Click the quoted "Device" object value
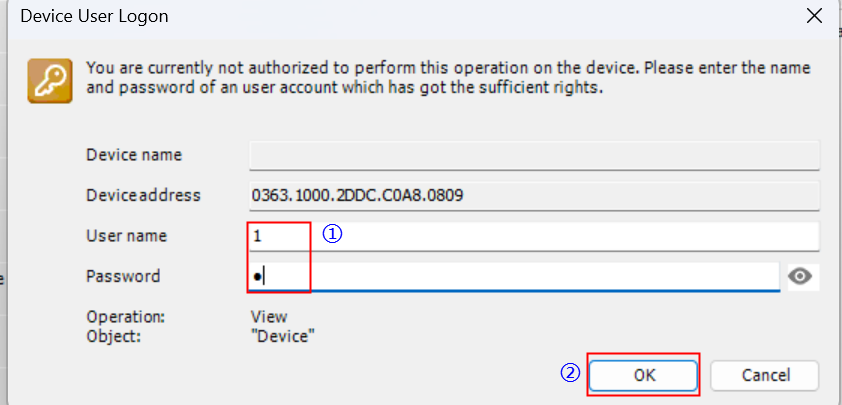The image size is (842, 405). click(283, 336)
